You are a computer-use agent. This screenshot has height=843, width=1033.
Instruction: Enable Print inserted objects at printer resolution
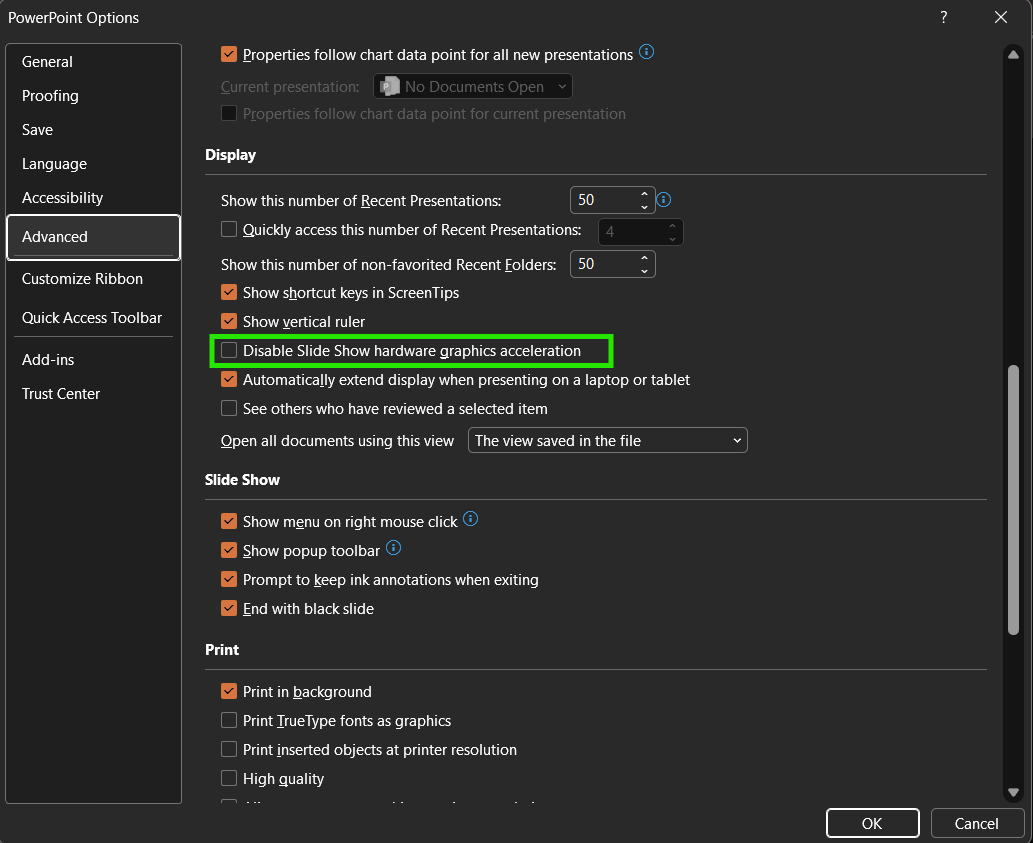pos(229,749)
